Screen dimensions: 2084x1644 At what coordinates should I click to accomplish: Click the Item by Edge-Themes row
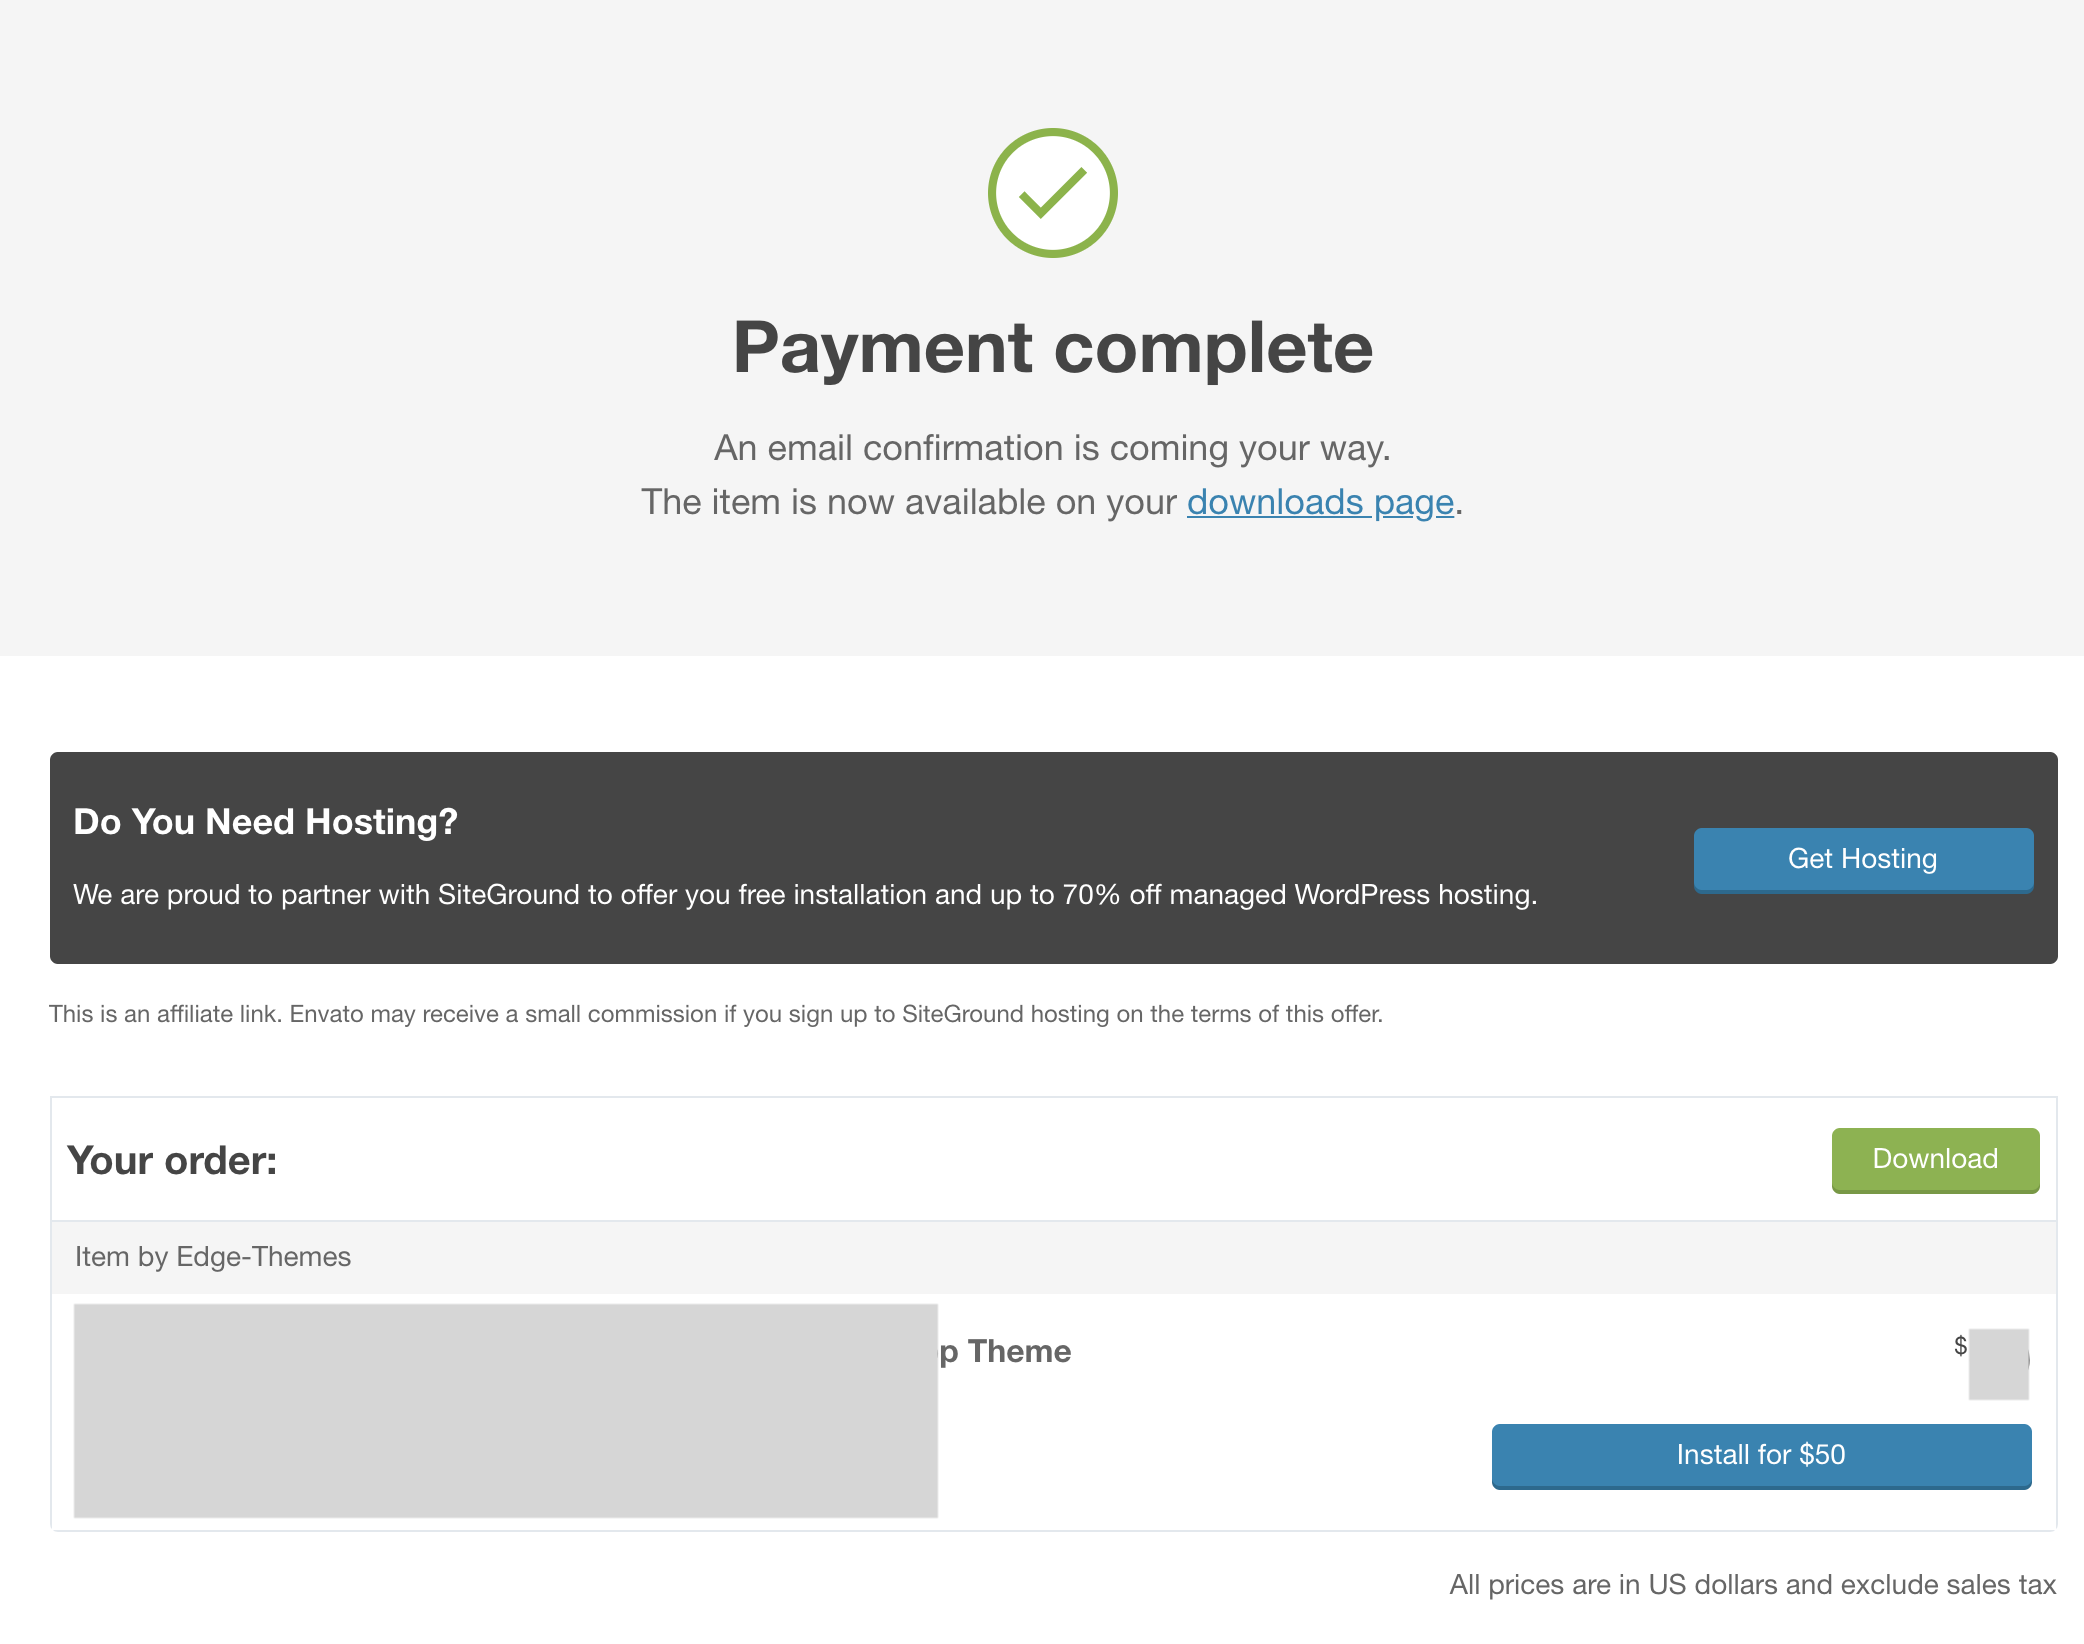tap(1054, 1257)
